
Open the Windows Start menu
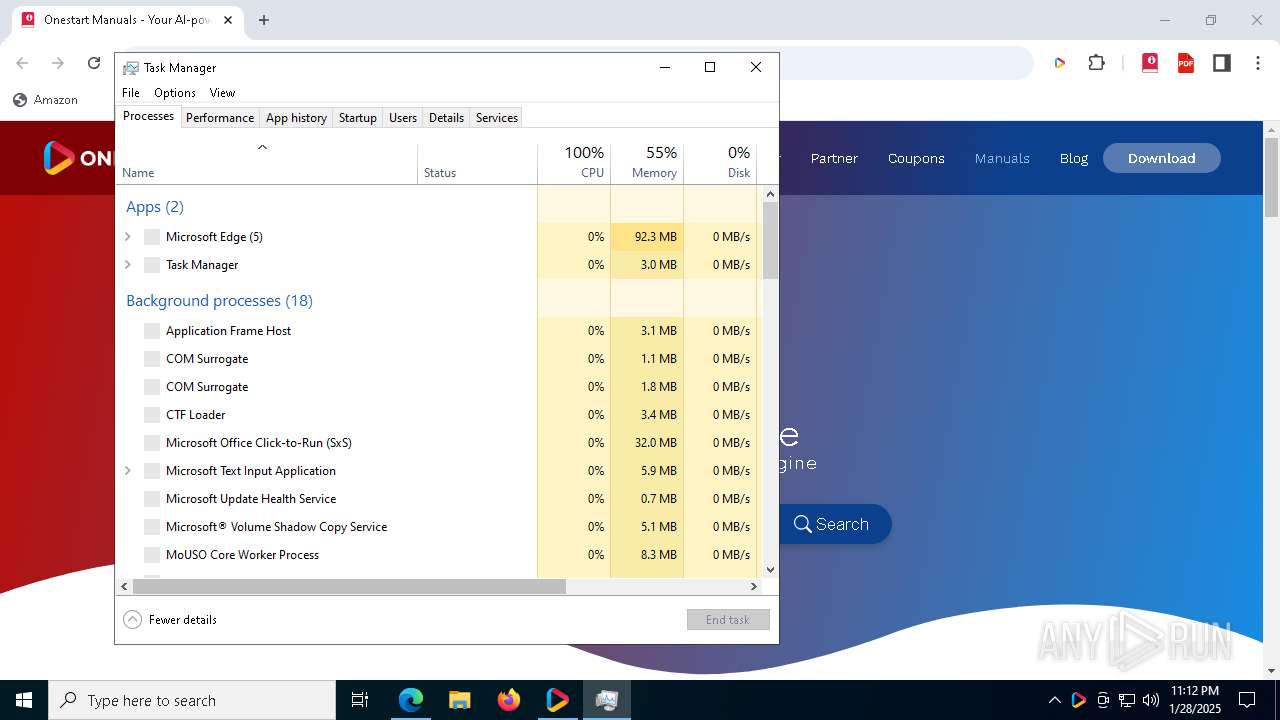tap(24, 700)
